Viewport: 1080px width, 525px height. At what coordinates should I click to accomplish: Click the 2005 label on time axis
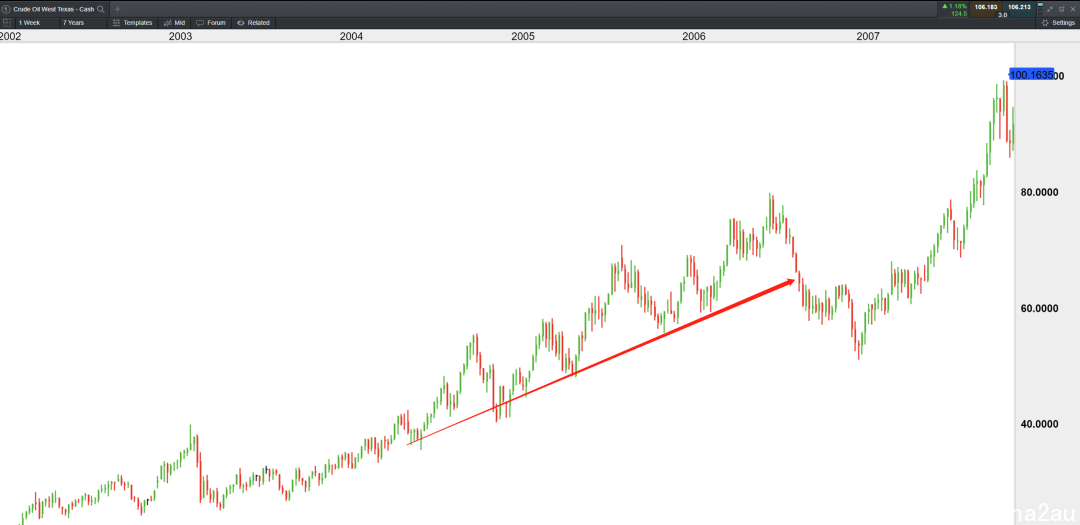point(523,36)
